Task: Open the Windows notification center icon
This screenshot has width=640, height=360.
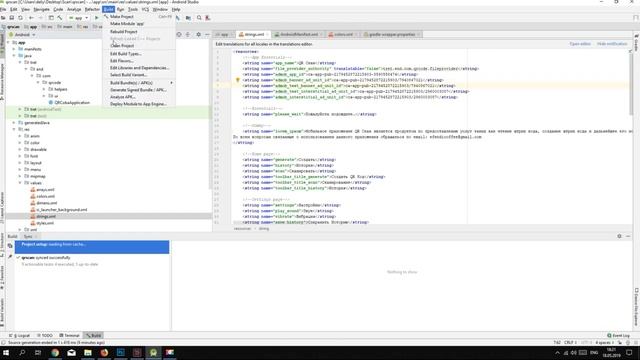Action: click(x=629, y=353)
